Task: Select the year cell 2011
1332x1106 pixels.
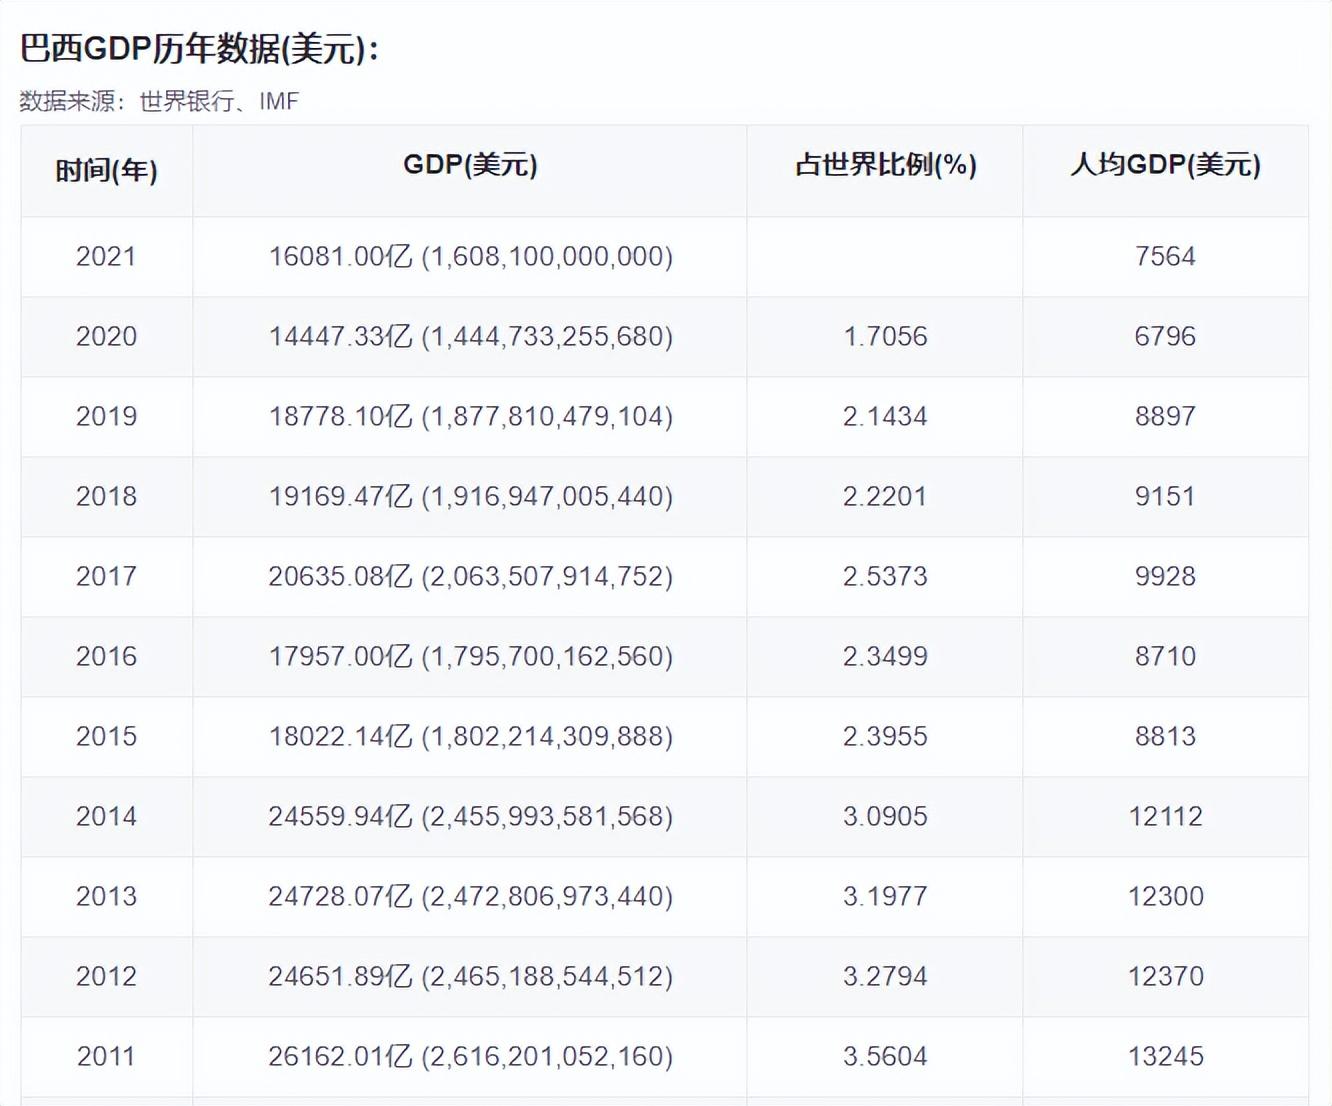Action: (106, 1056)
